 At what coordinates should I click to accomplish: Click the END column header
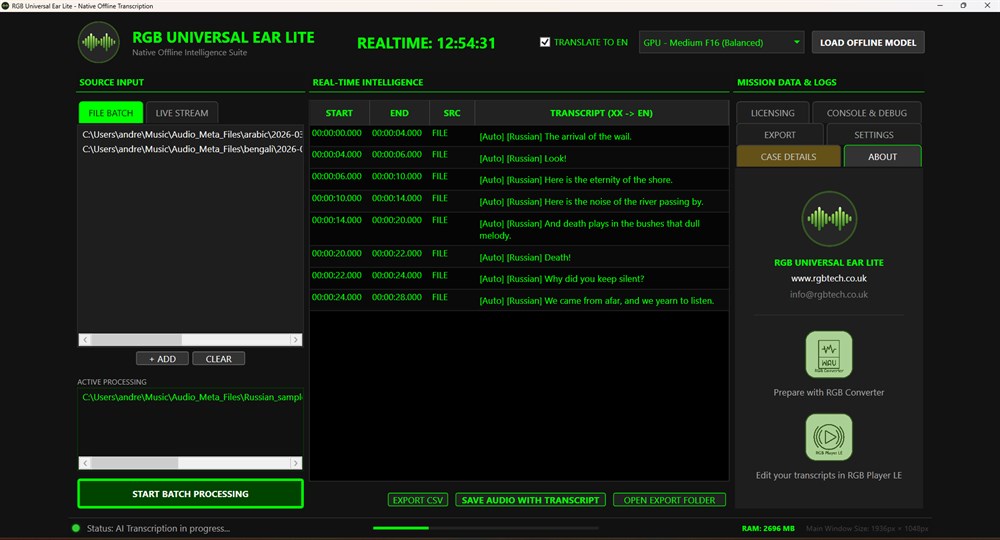click(399, 113)
